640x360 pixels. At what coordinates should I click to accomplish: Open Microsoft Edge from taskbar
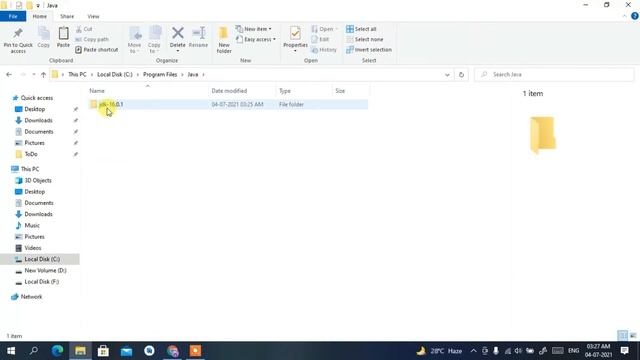(x=57, y=351)
